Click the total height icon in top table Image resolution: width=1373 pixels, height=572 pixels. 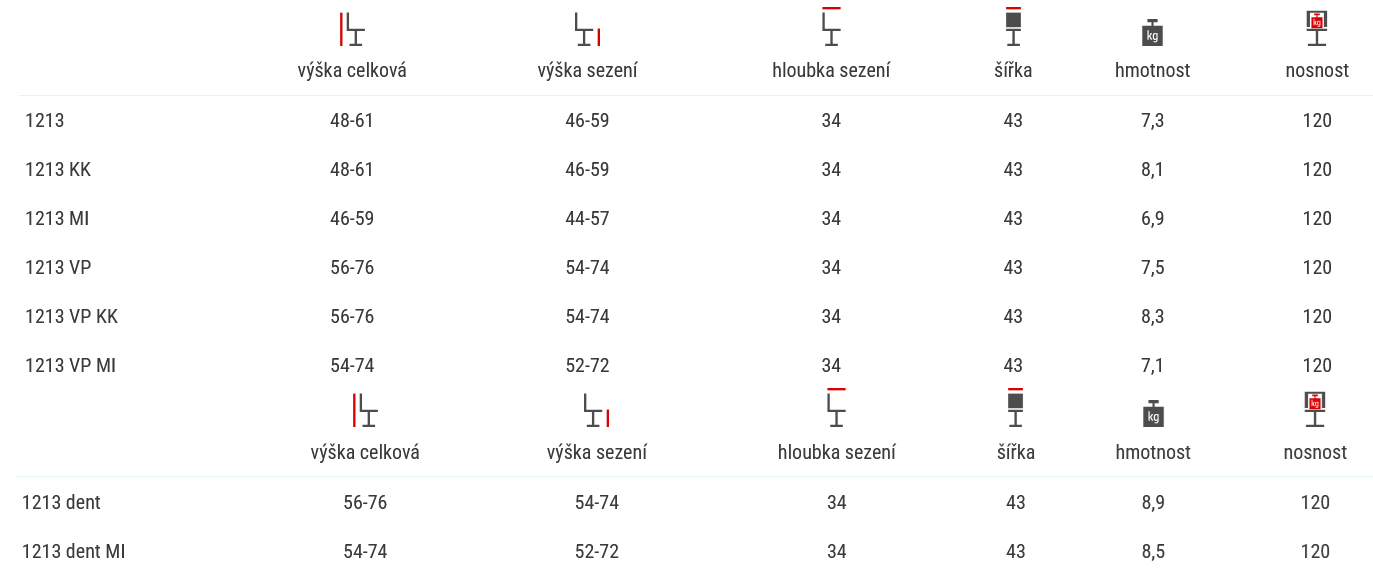pyautogui.click(x=352, y=29)
